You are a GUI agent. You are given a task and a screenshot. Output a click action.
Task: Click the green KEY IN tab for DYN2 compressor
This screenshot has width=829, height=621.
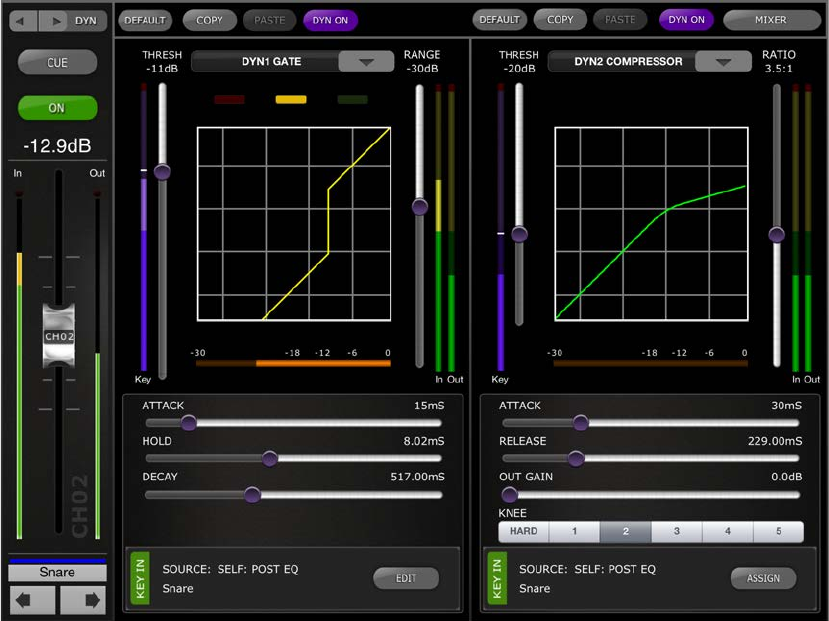(x=497, y=578)
